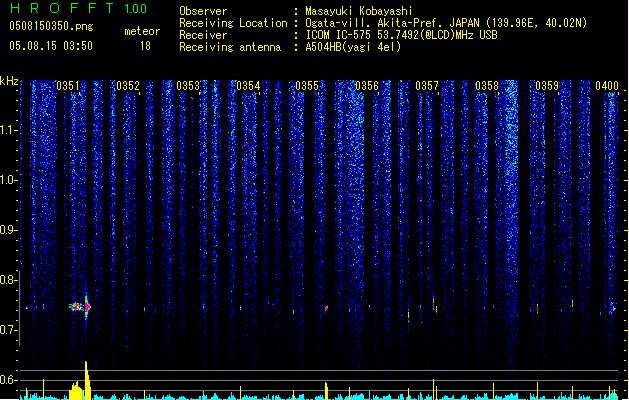Click the meteor count value 18
This screenshot has height=400, width=629.
[x=145, y=46]
